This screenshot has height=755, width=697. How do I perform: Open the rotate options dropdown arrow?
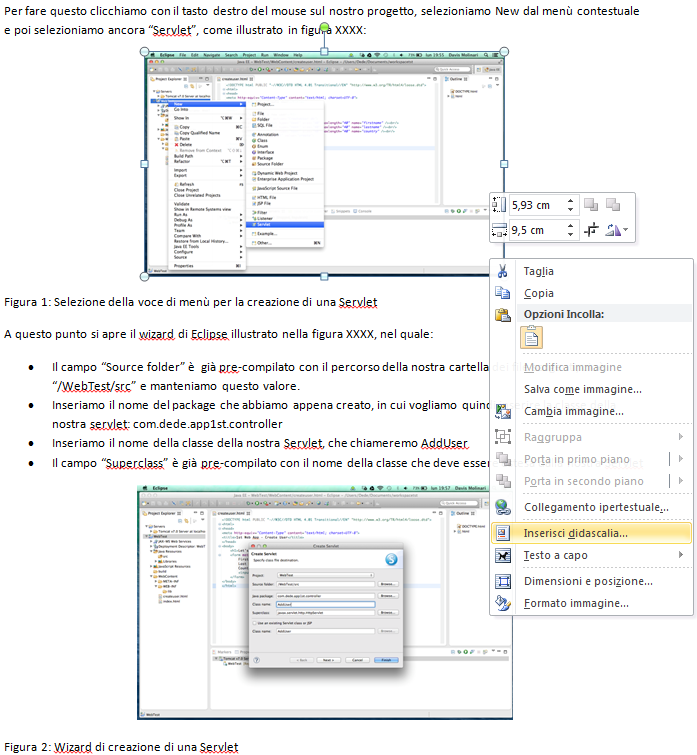(x=625, y=230)
